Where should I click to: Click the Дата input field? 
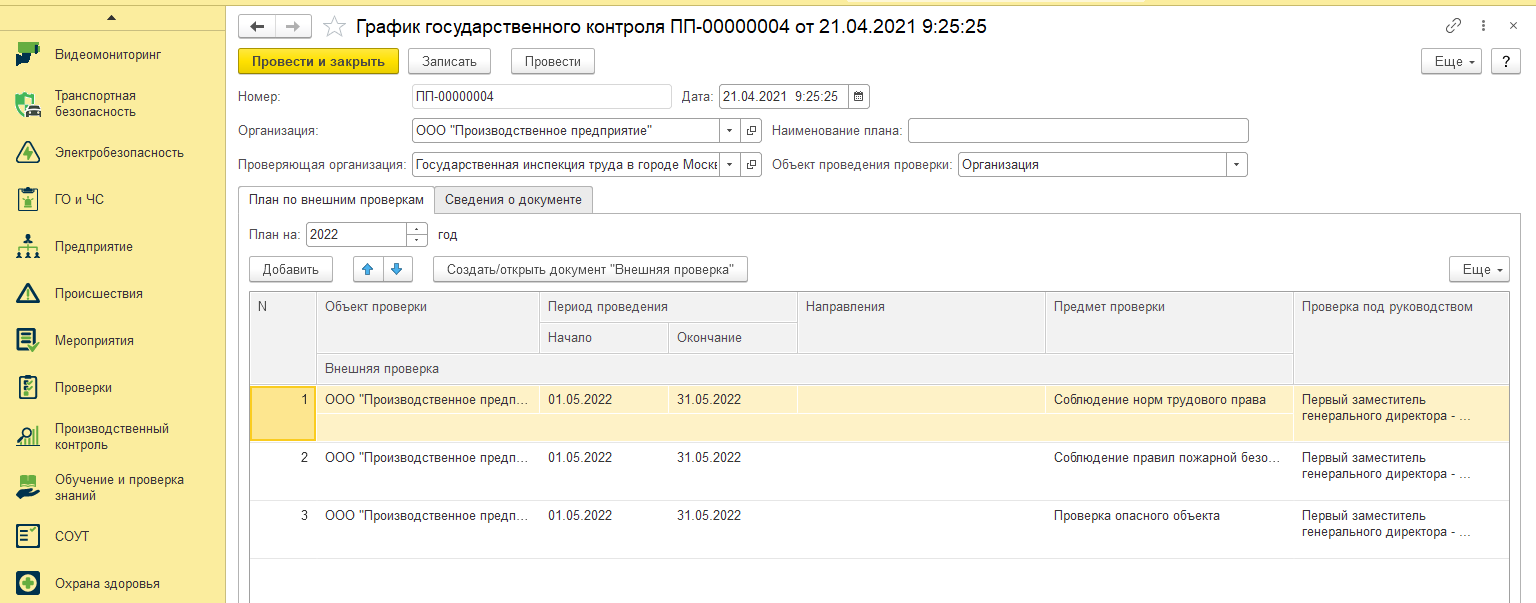click(783, 96)
